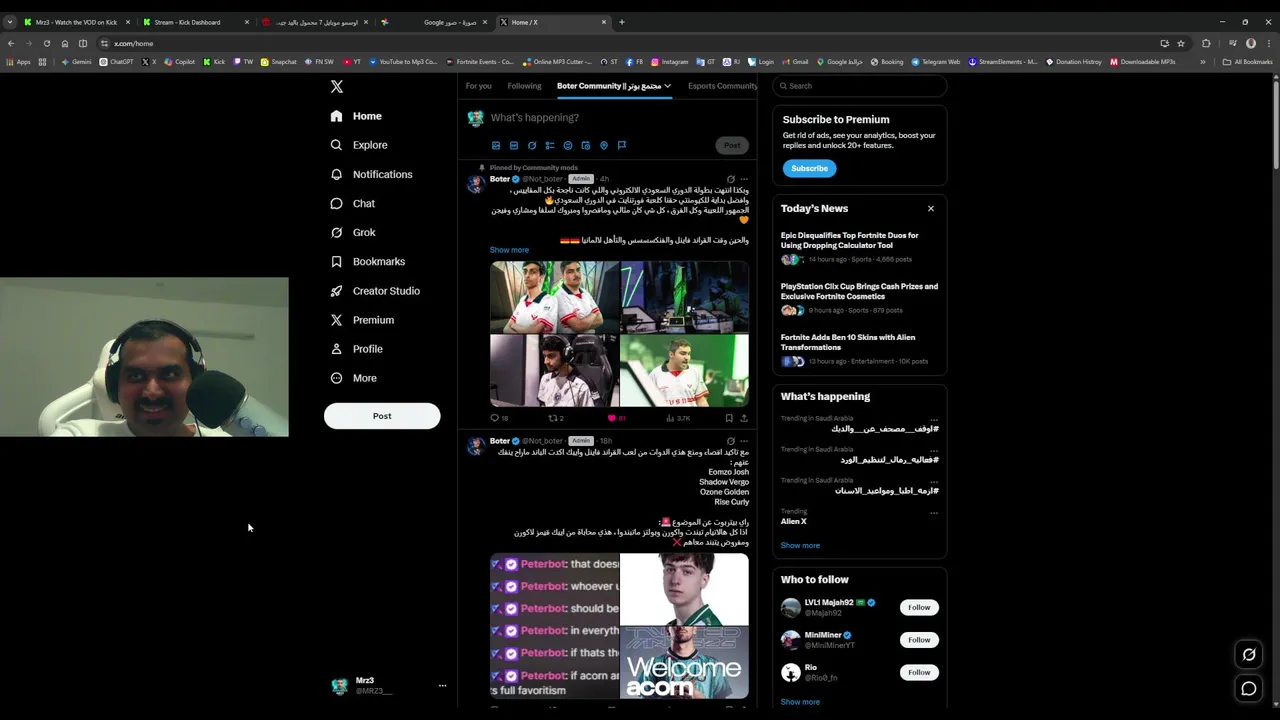Viewport: 1280px width, 720px height.
Task: Switch to the Esports Community tab
Action: (723, 86)
